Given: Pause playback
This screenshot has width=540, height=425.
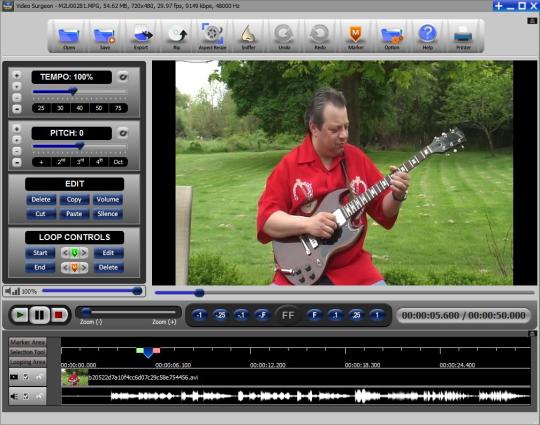Looking at the screenshot, I should [39, 315].
